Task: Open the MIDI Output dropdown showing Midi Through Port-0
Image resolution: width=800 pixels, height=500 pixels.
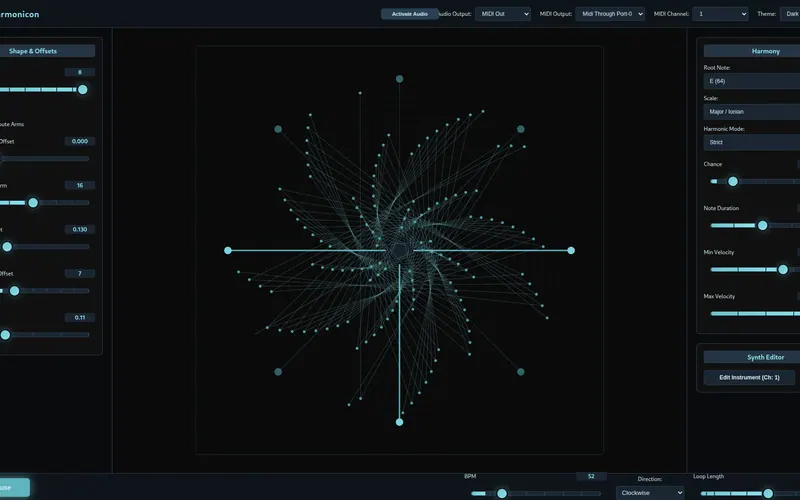Action: coord(610,14)
